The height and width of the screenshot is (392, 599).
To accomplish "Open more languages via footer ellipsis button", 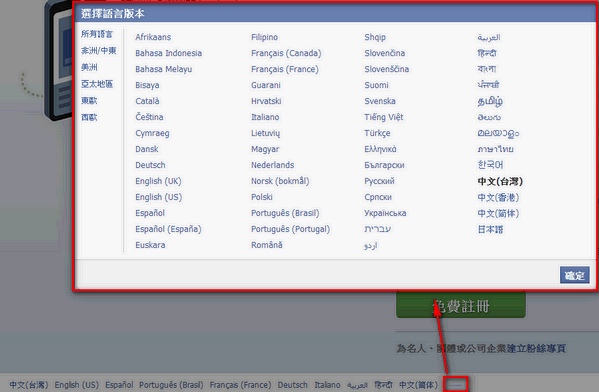I will coord(455,384).
